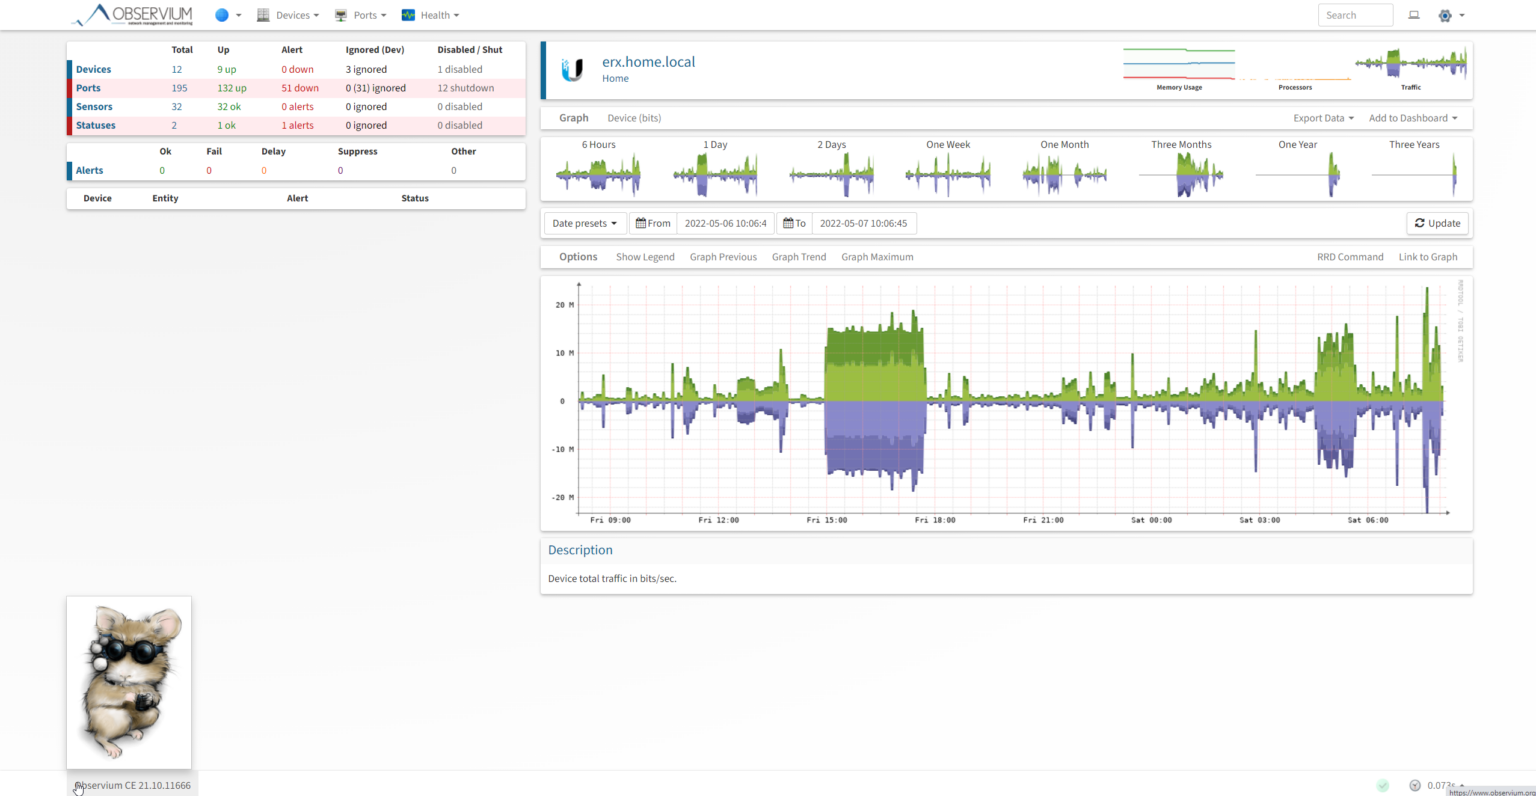Open the arrow dropdown beside the gear icon
The width and height of the screenshot is (1536, 796).
(1461, 14)
